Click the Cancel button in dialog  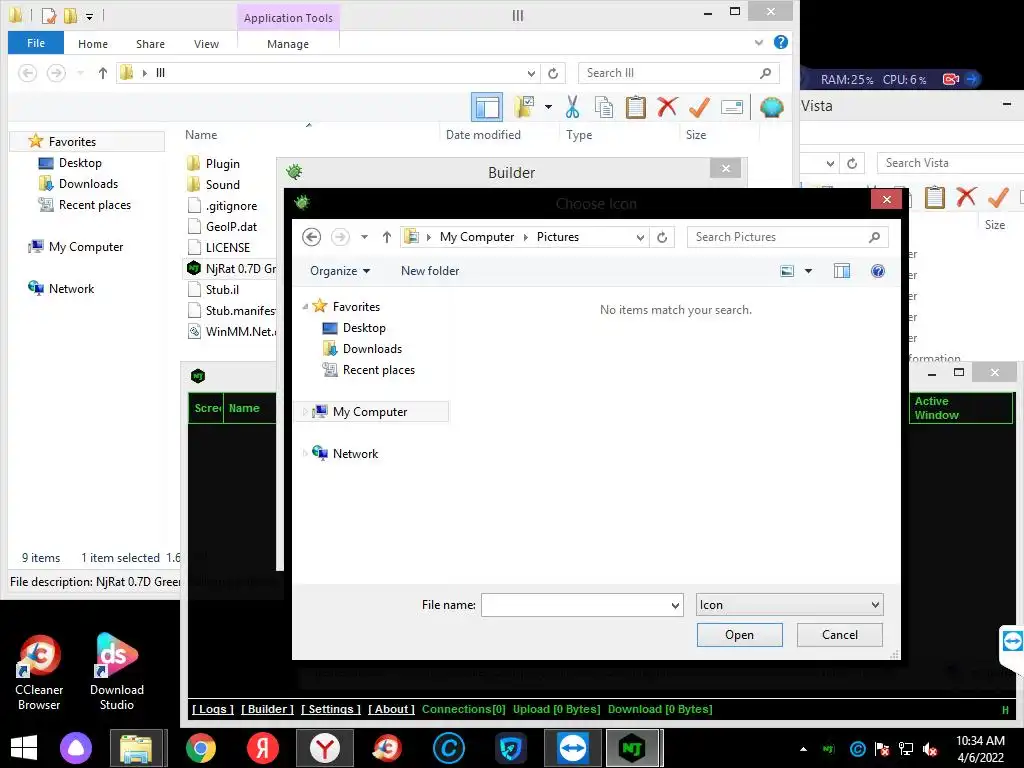840,635
